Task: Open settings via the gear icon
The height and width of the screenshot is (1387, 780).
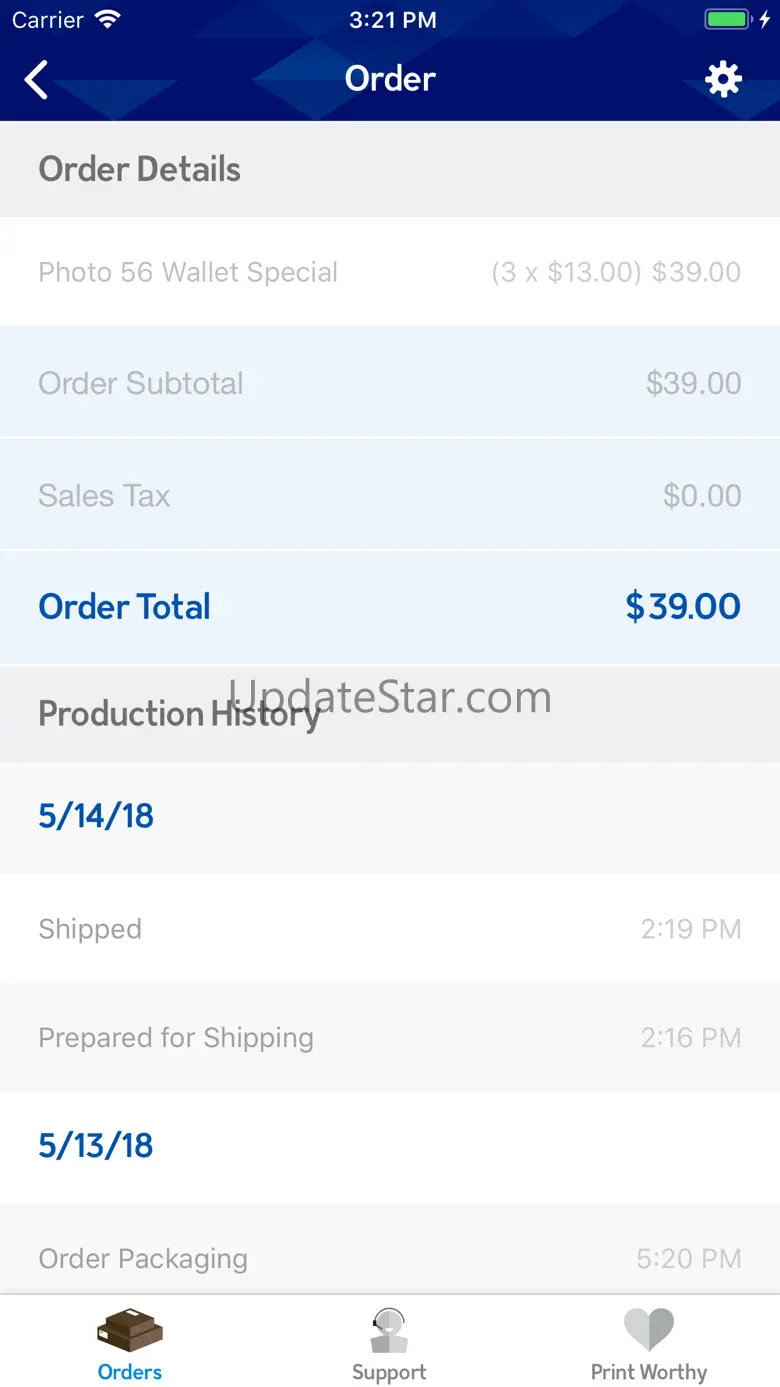Action: point(723,79)
